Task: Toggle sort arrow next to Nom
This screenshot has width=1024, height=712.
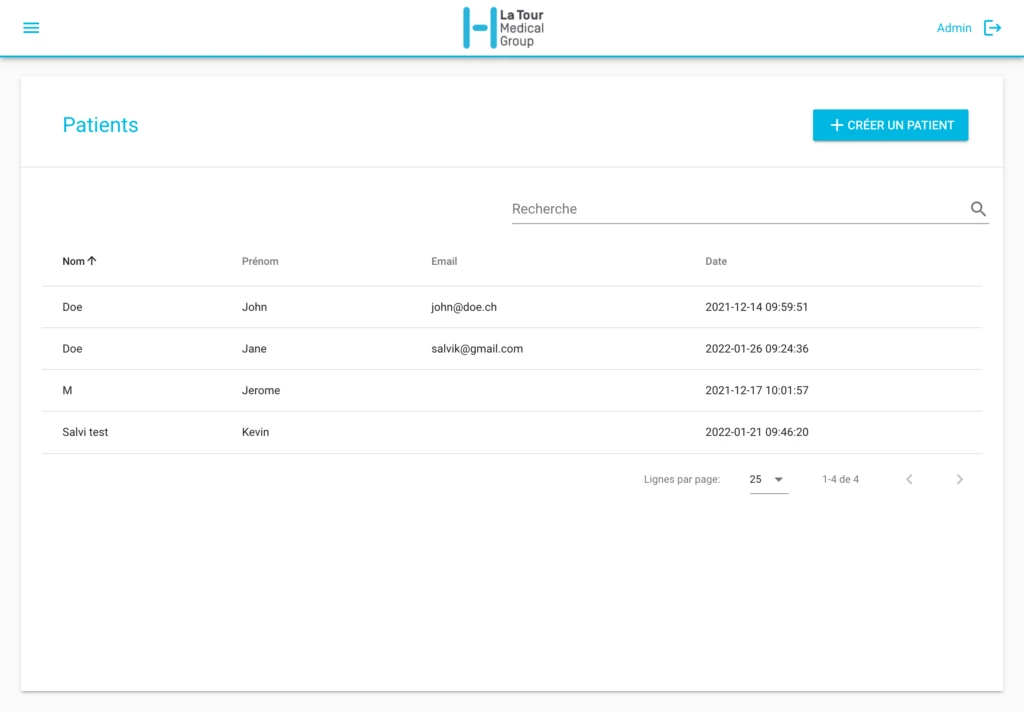Action: 92,261
